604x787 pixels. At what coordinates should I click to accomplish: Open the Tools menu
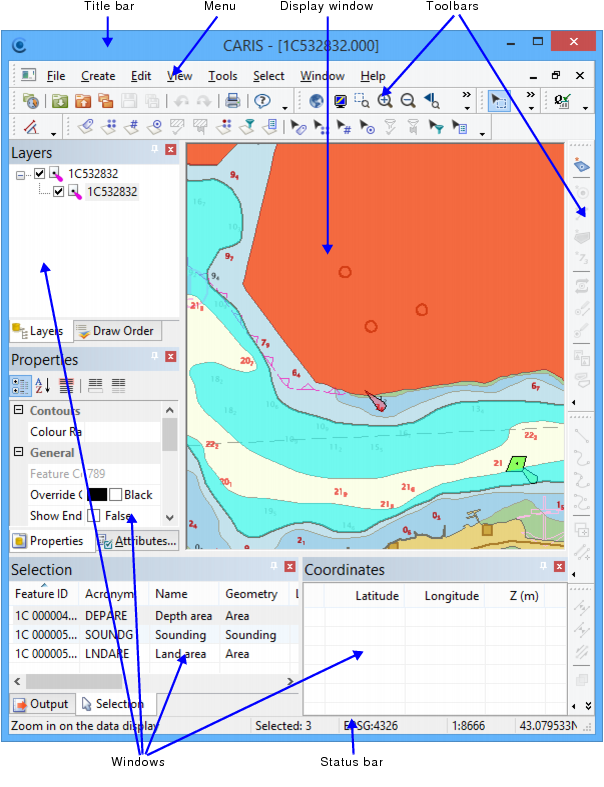click(x=222, y=76)
